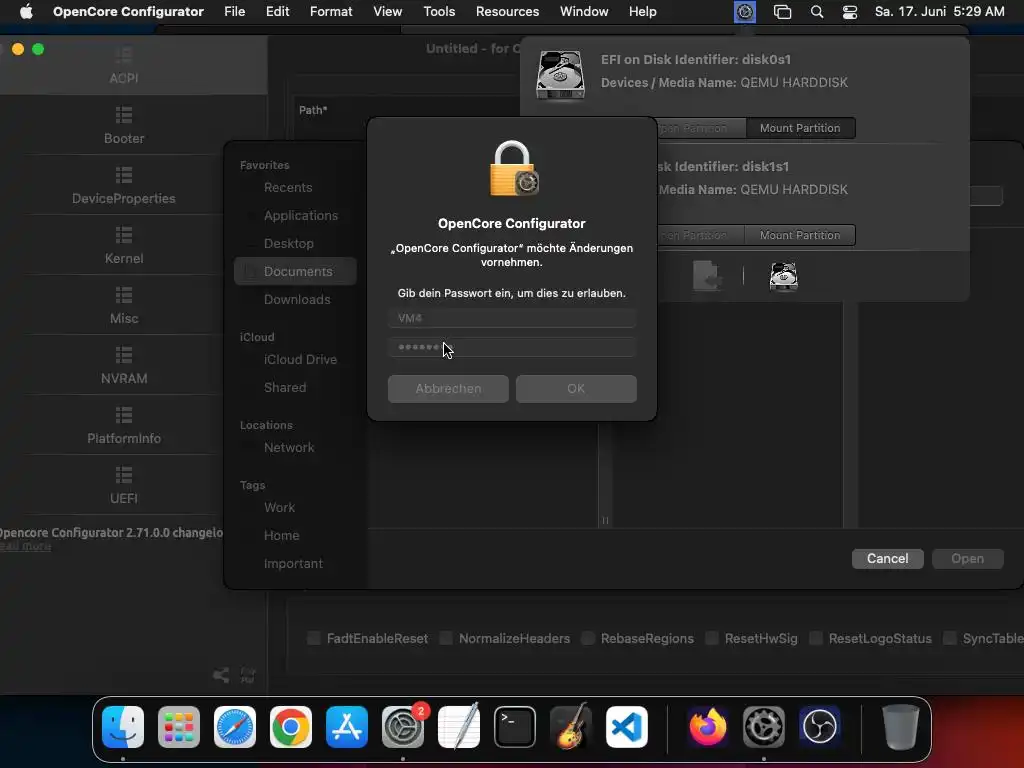1024x768 pixels.
Task: Click Mount Partition for disk0s1
Action: tap(800, 128)
